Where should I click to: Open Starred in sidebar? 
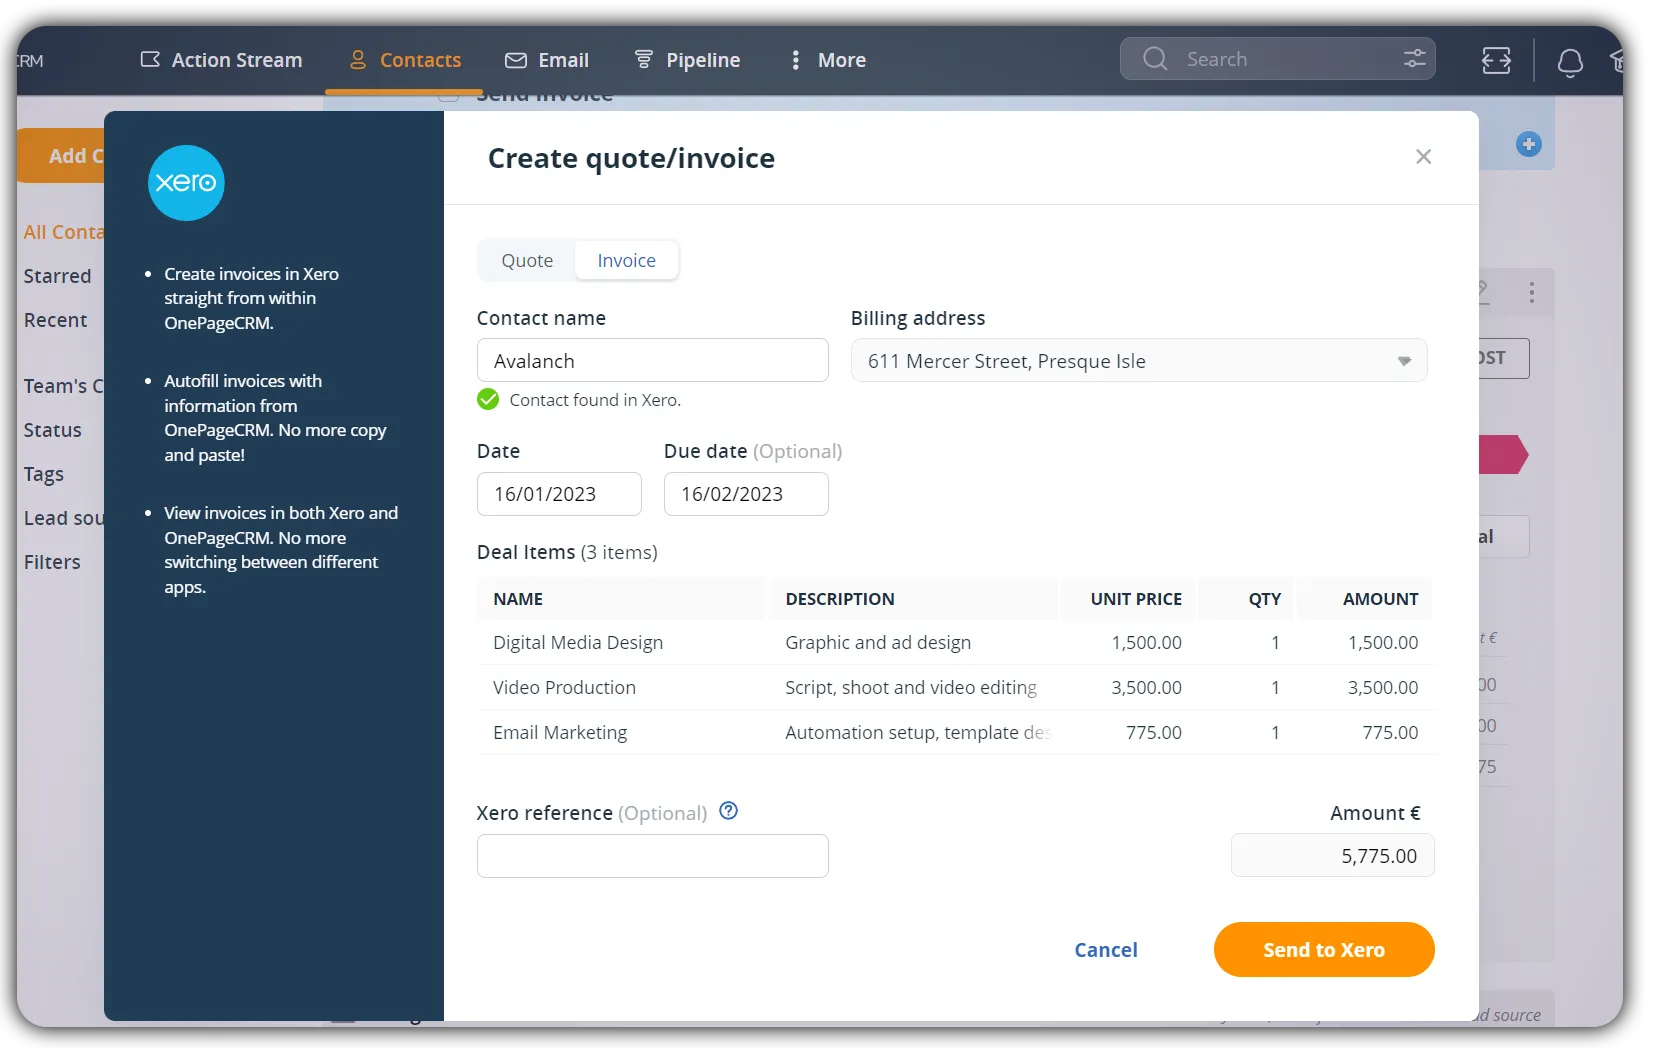pyautogui.click(x=57, y=276)
